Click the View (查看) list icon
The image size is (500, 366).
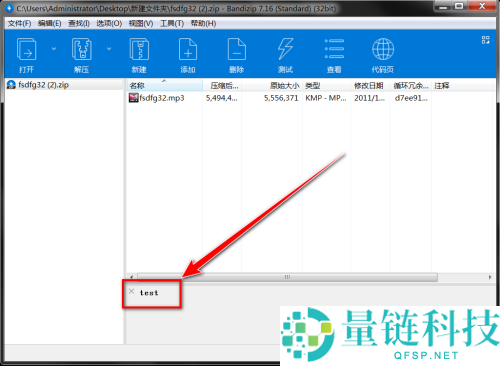tap(334, 49)
